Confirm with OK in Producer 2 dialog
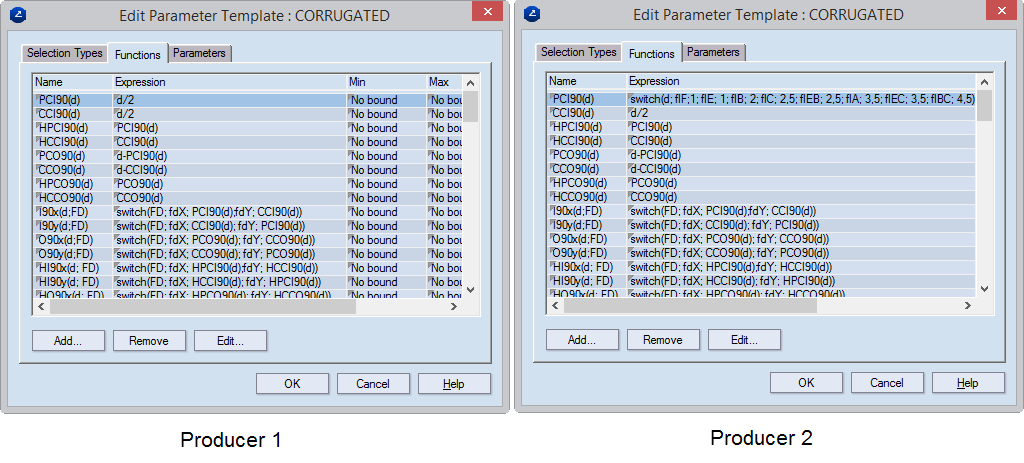 [806, 383]
